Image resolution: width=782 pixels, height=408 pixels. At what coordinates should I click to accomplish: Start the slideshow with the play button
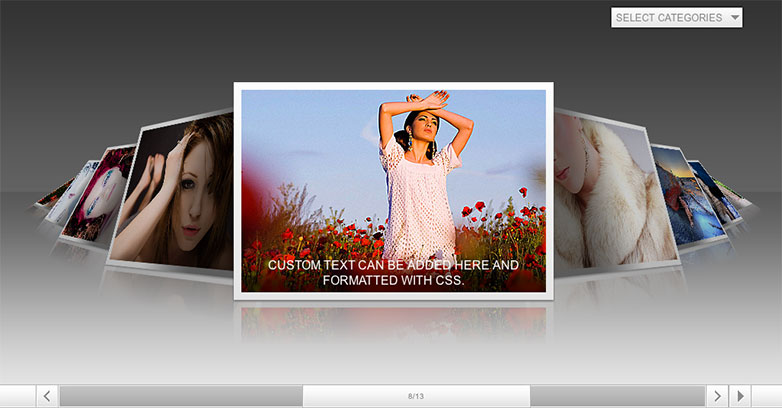tap(740, 396)
